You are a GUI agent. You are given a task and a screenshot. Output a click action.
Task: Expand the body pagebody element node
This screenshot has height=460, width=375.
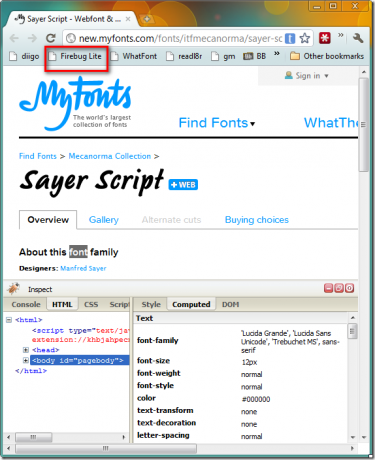26,360
